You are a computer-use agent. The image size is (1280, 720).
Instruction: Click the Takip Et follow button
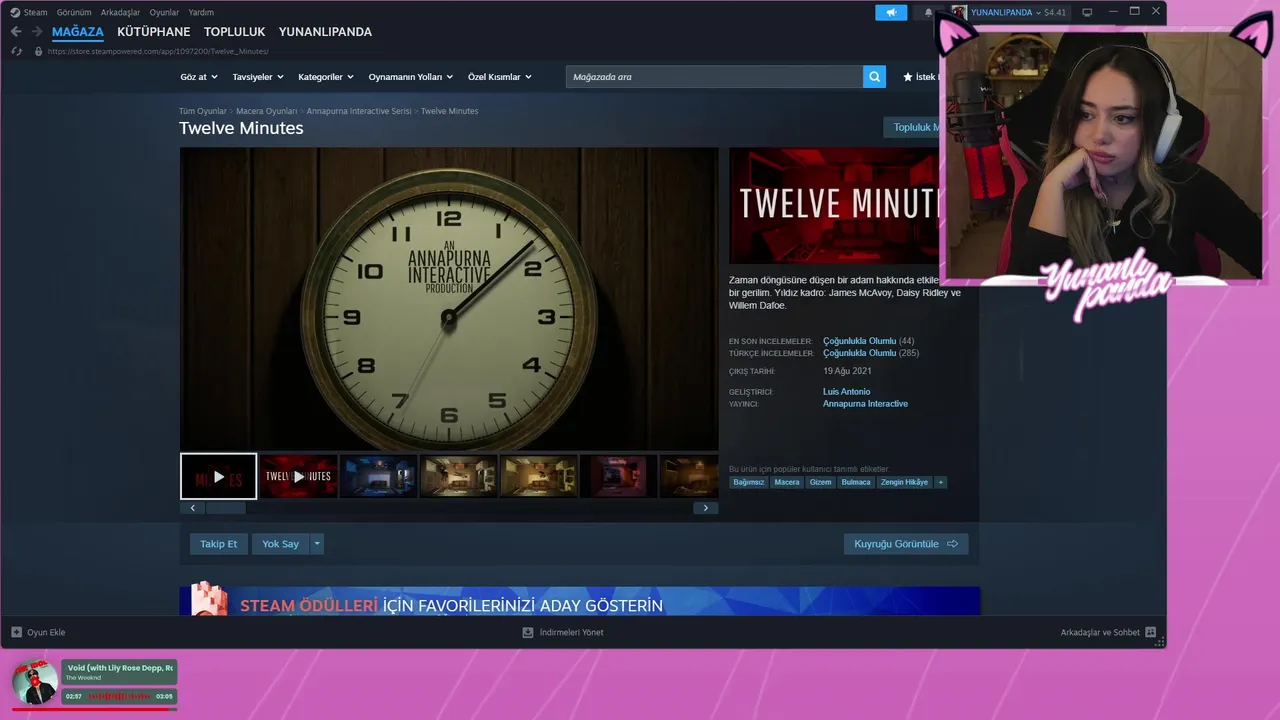pos(218,544)
